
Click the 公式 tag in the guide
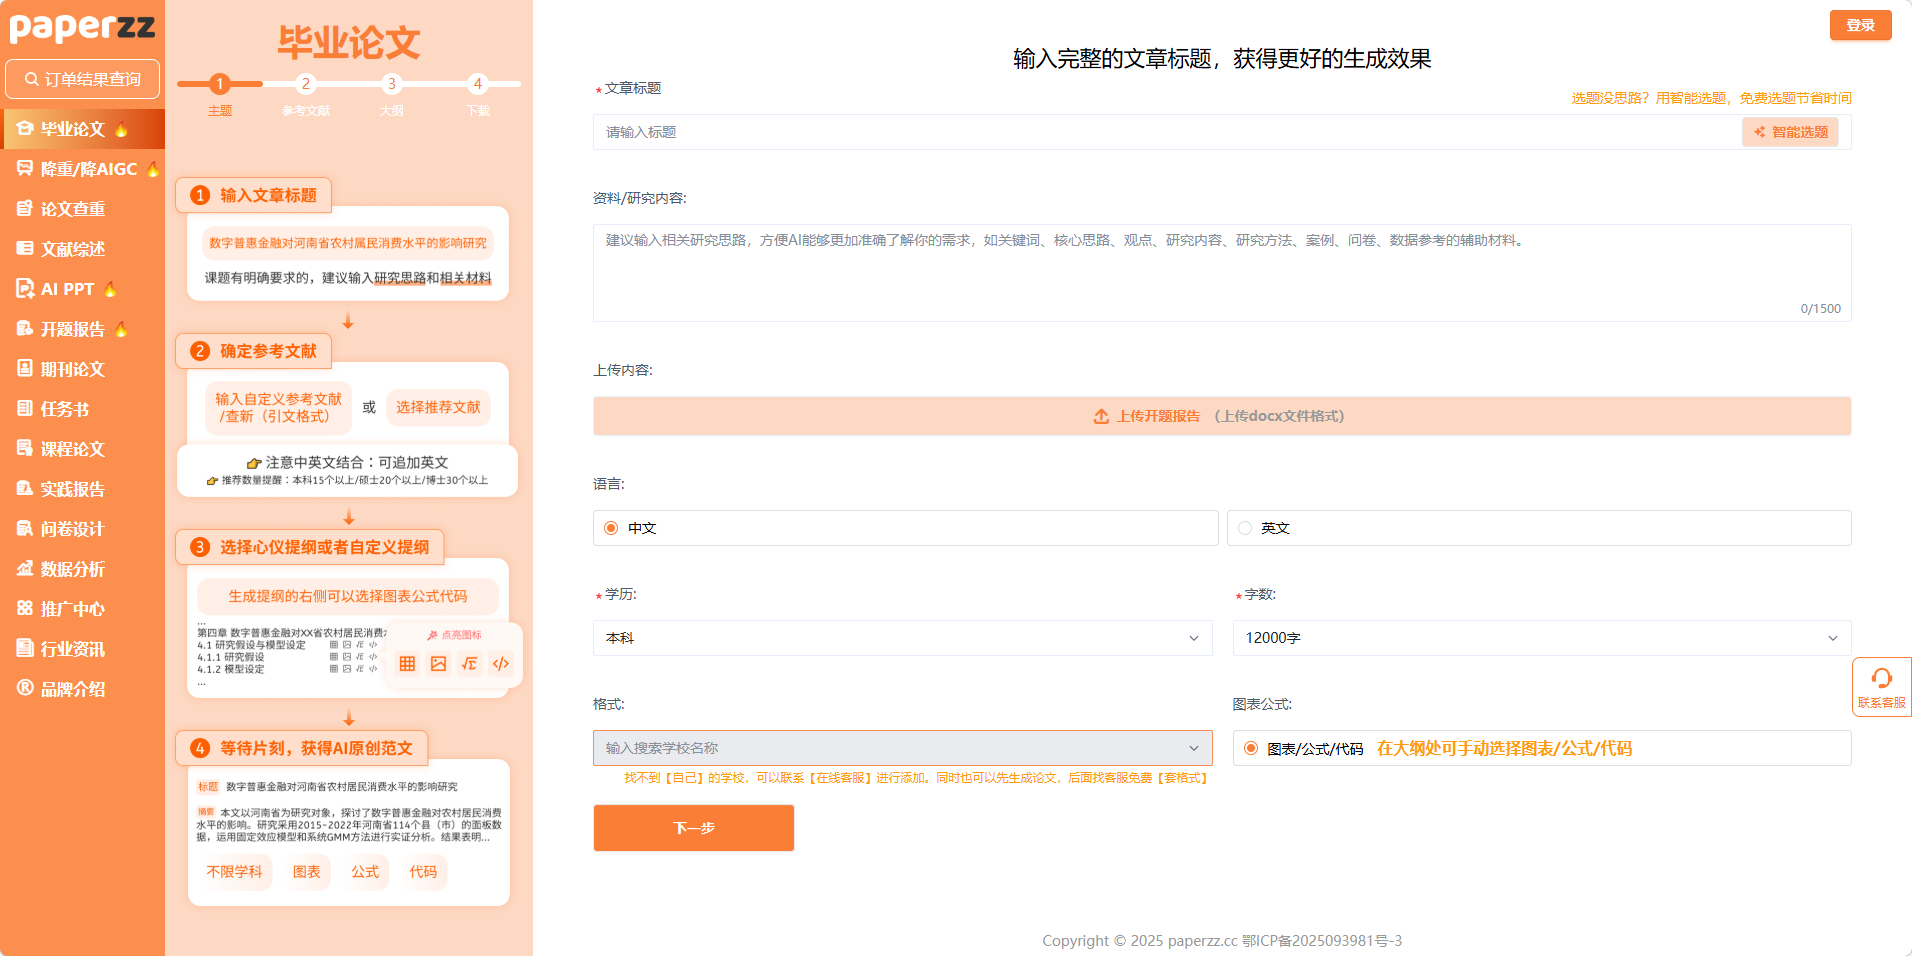coord(365,872)
